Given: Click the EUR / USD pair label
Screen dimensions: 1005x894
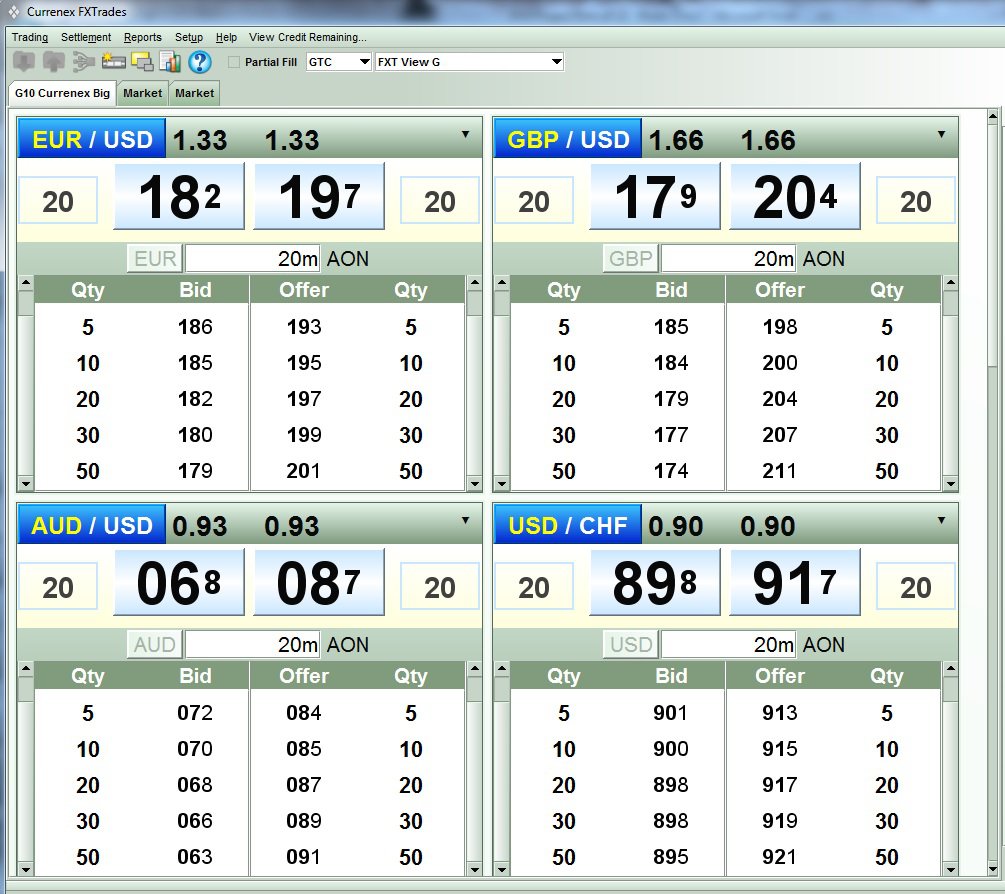Looking at the screenshot, I should pos(92,139).
